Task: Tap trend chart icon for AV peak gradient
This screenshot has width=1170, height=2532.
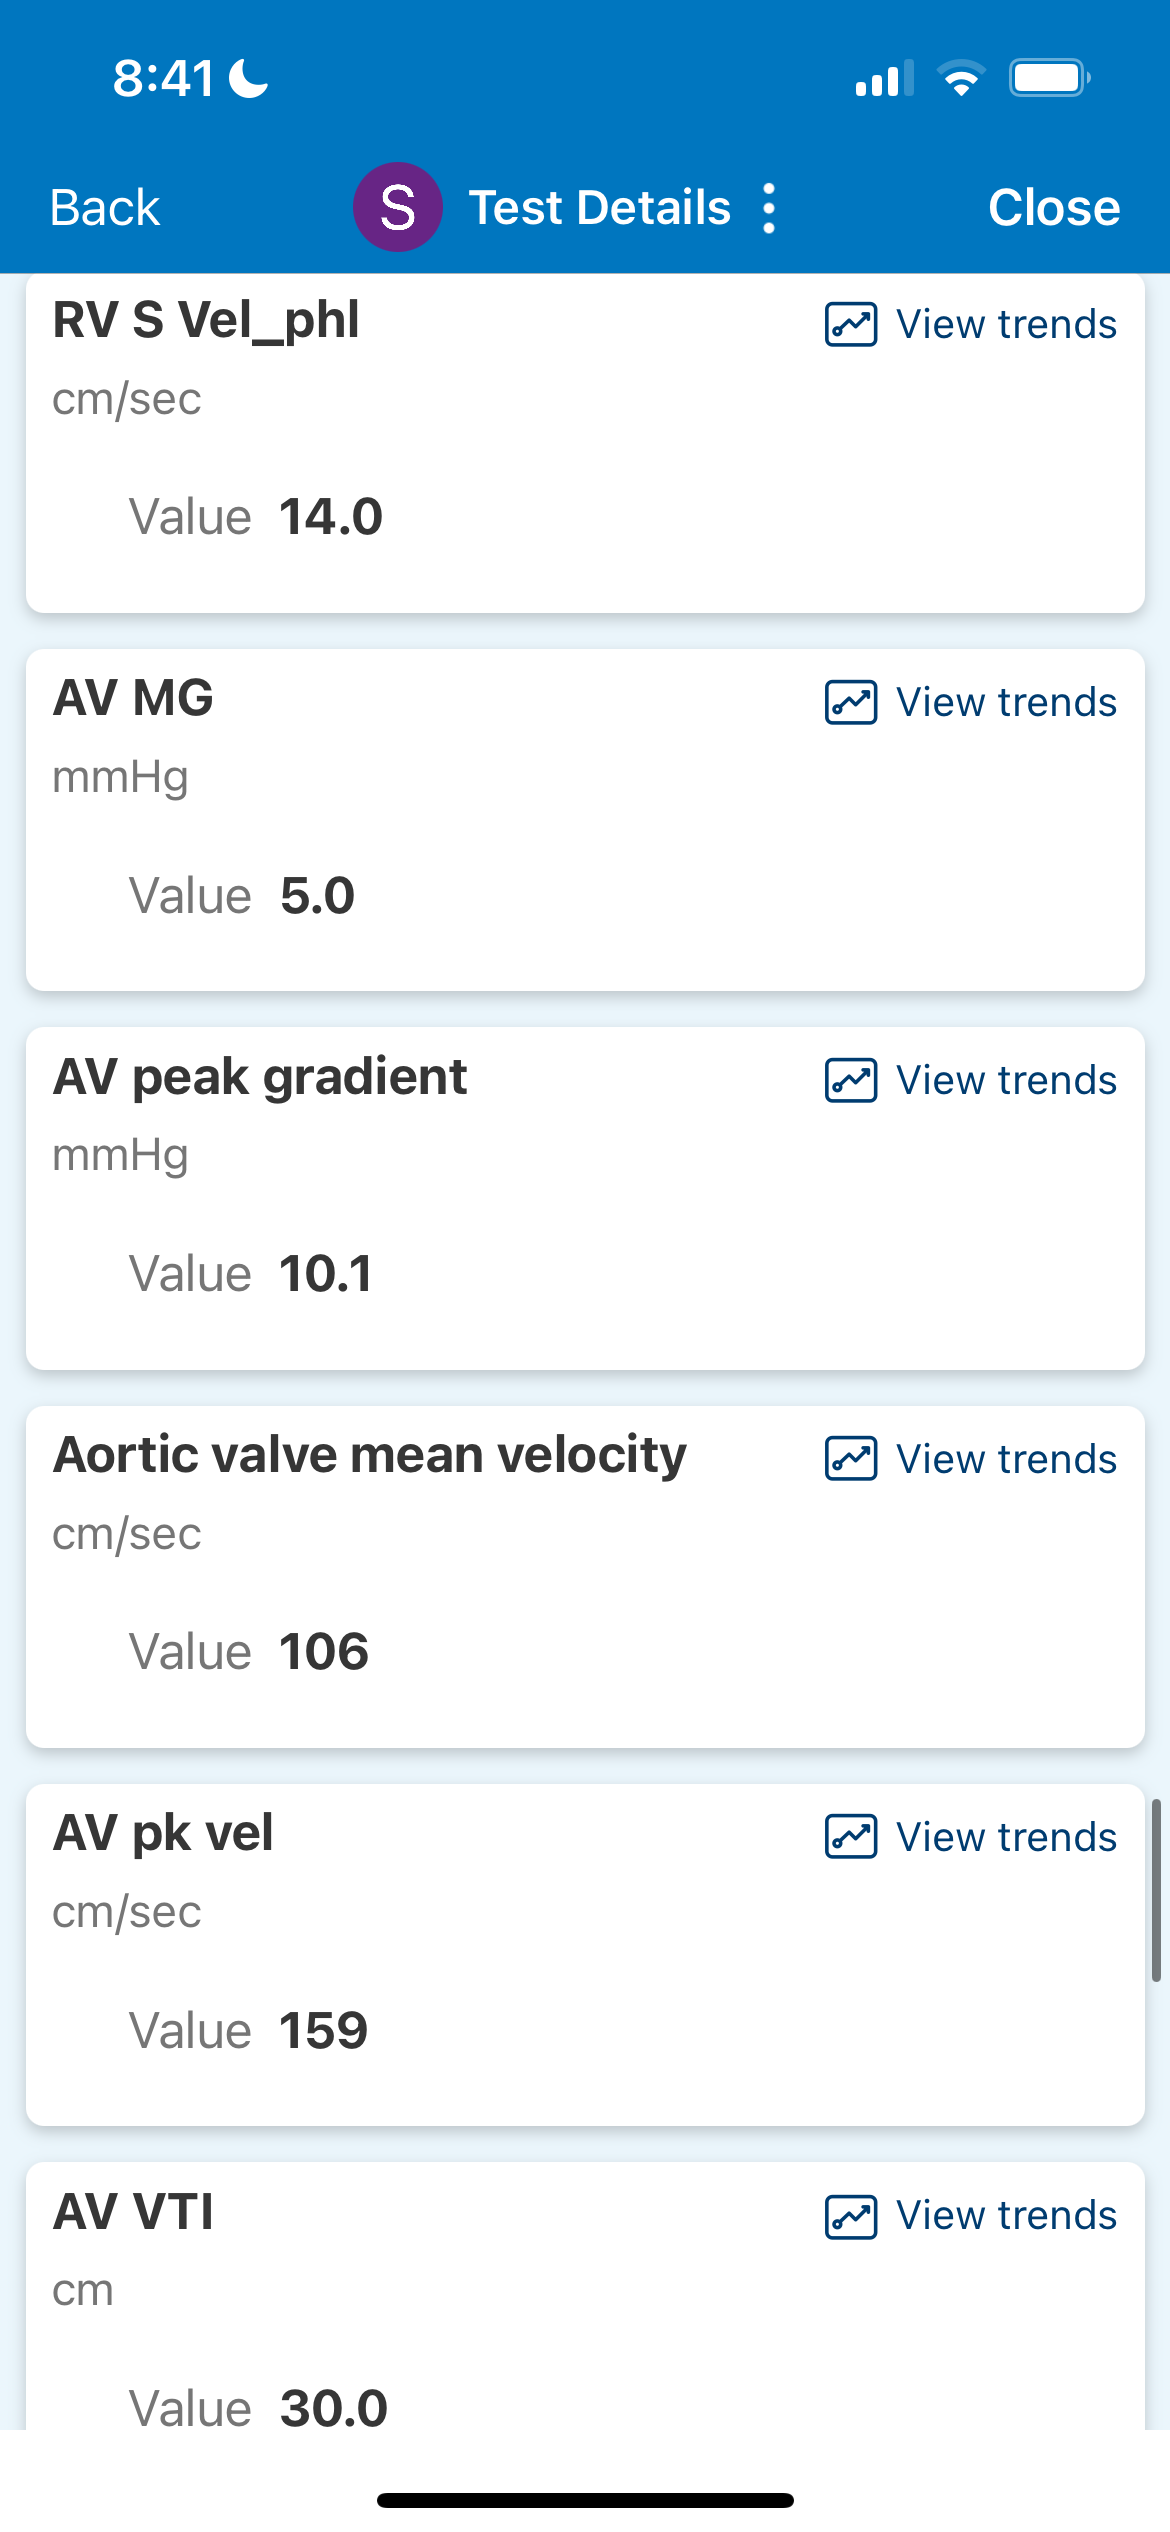Action: (x=851, y=1080)
